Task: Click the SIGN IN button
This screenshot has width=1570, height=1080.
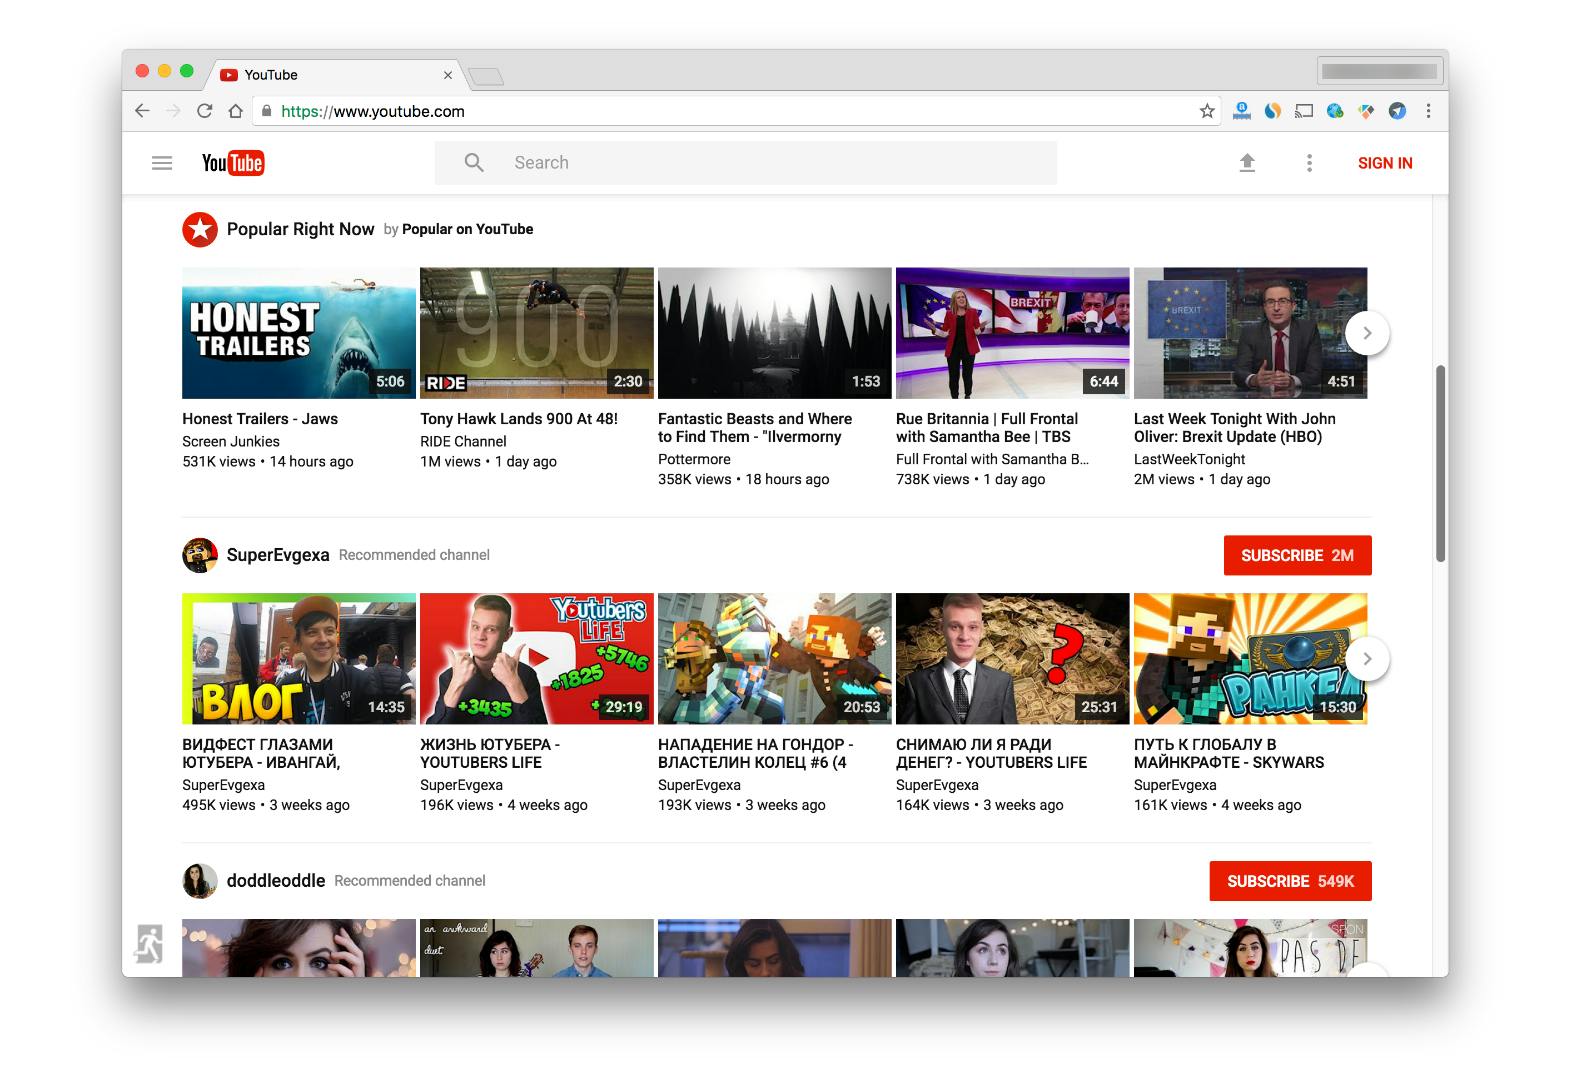Action: [x=1385, y=163]
